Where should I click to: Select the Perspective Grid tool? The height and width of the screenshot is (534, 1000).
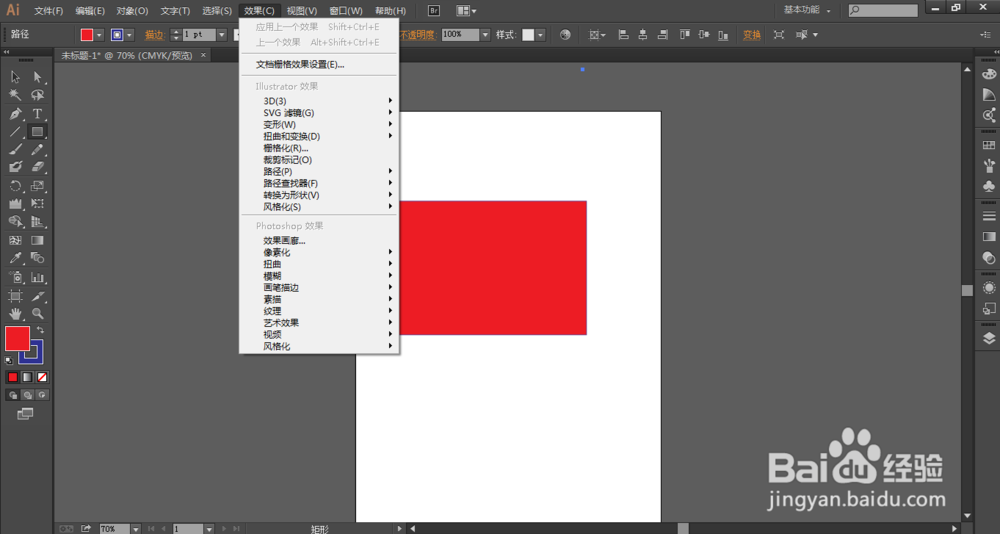click(x=38, y=222)
